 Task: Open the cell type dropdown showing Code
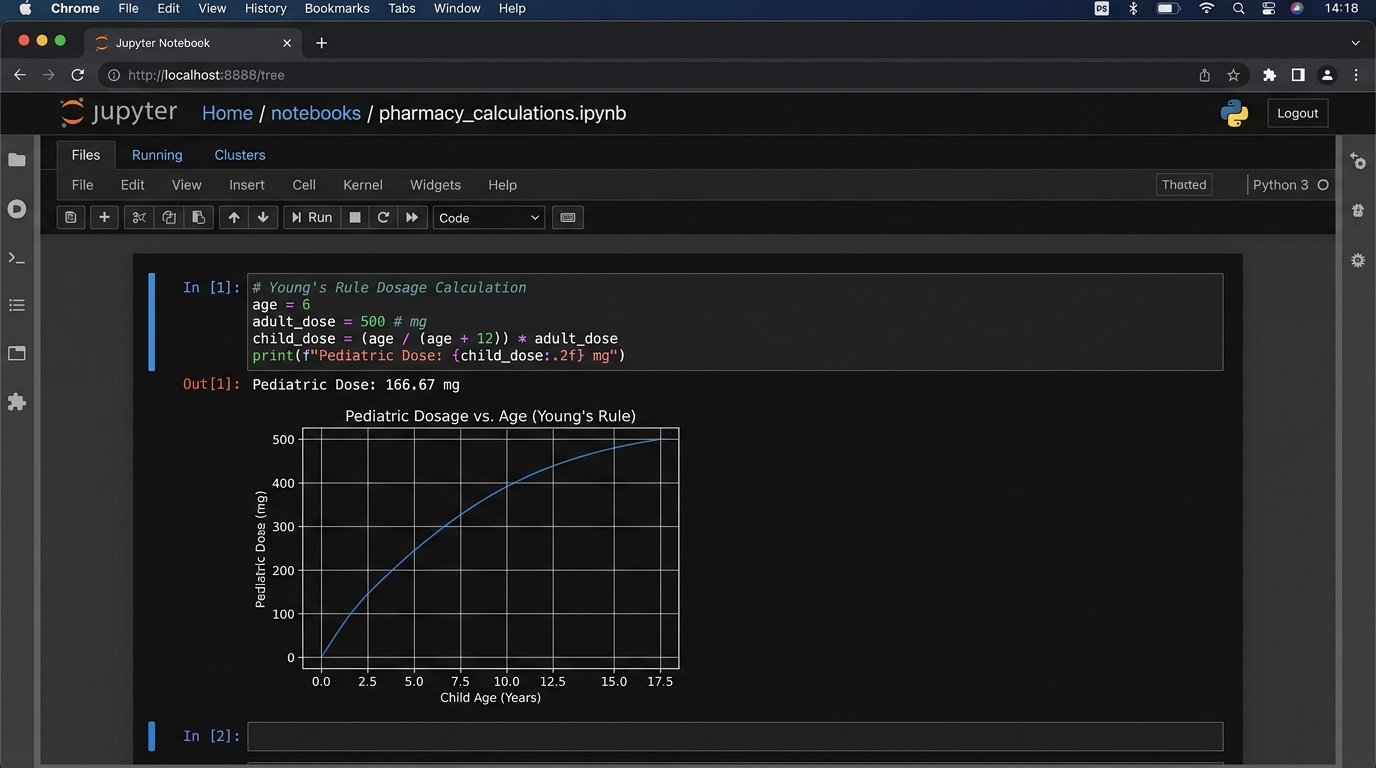click(489, 217)
